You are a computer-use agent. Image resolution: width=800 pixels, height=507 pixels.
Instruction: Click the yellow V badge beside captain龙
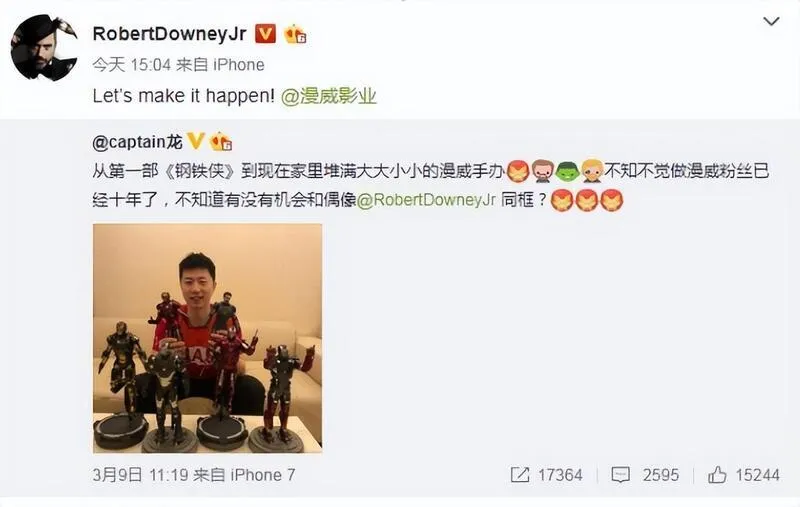(x=196, y=141)
